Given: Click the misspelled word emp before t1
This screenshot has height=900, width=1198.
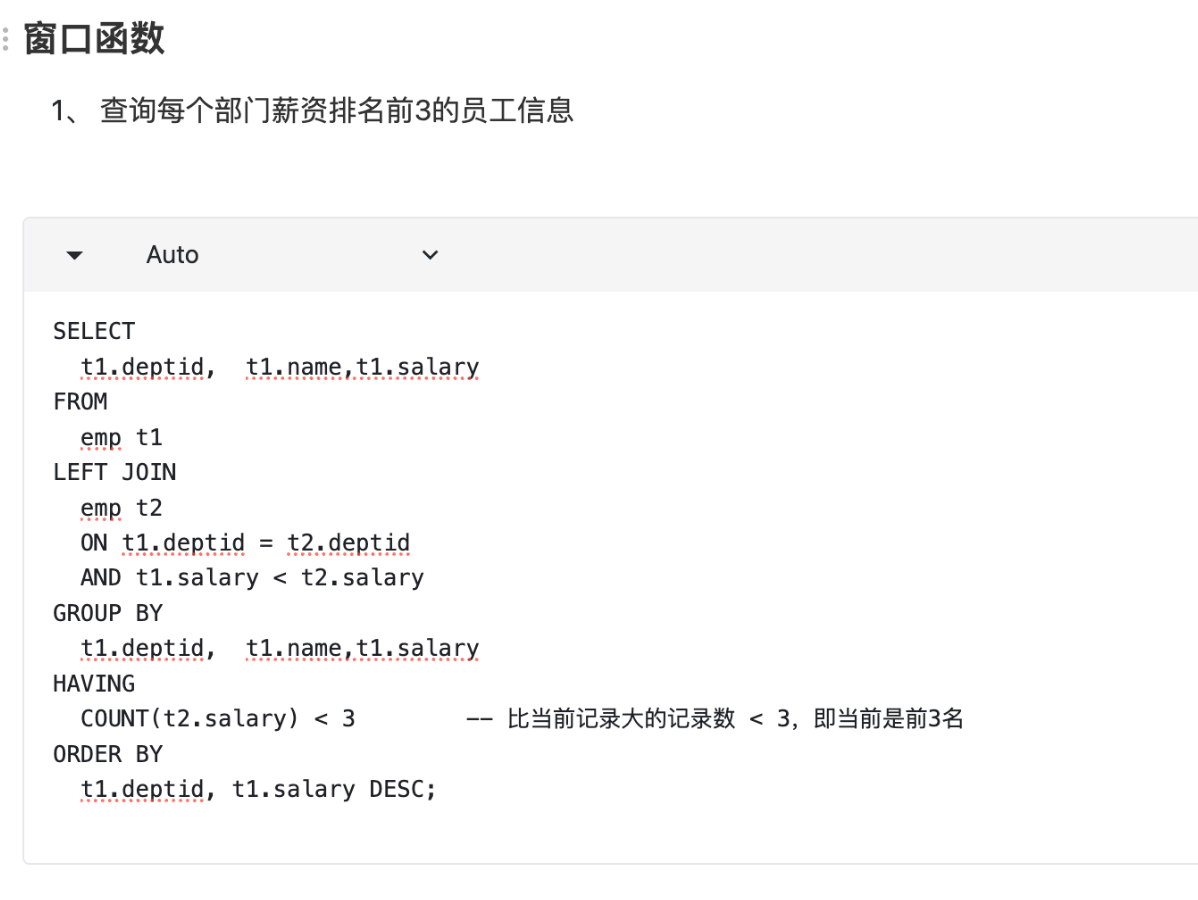Looking at the screenshot, I should (100, 438).
